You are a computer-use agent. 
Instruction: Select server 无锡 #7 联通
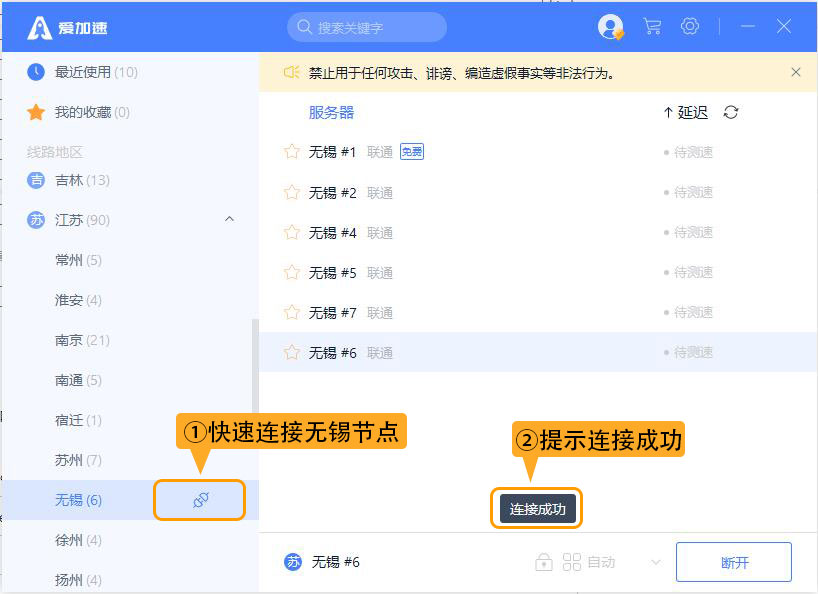(538, 312)
